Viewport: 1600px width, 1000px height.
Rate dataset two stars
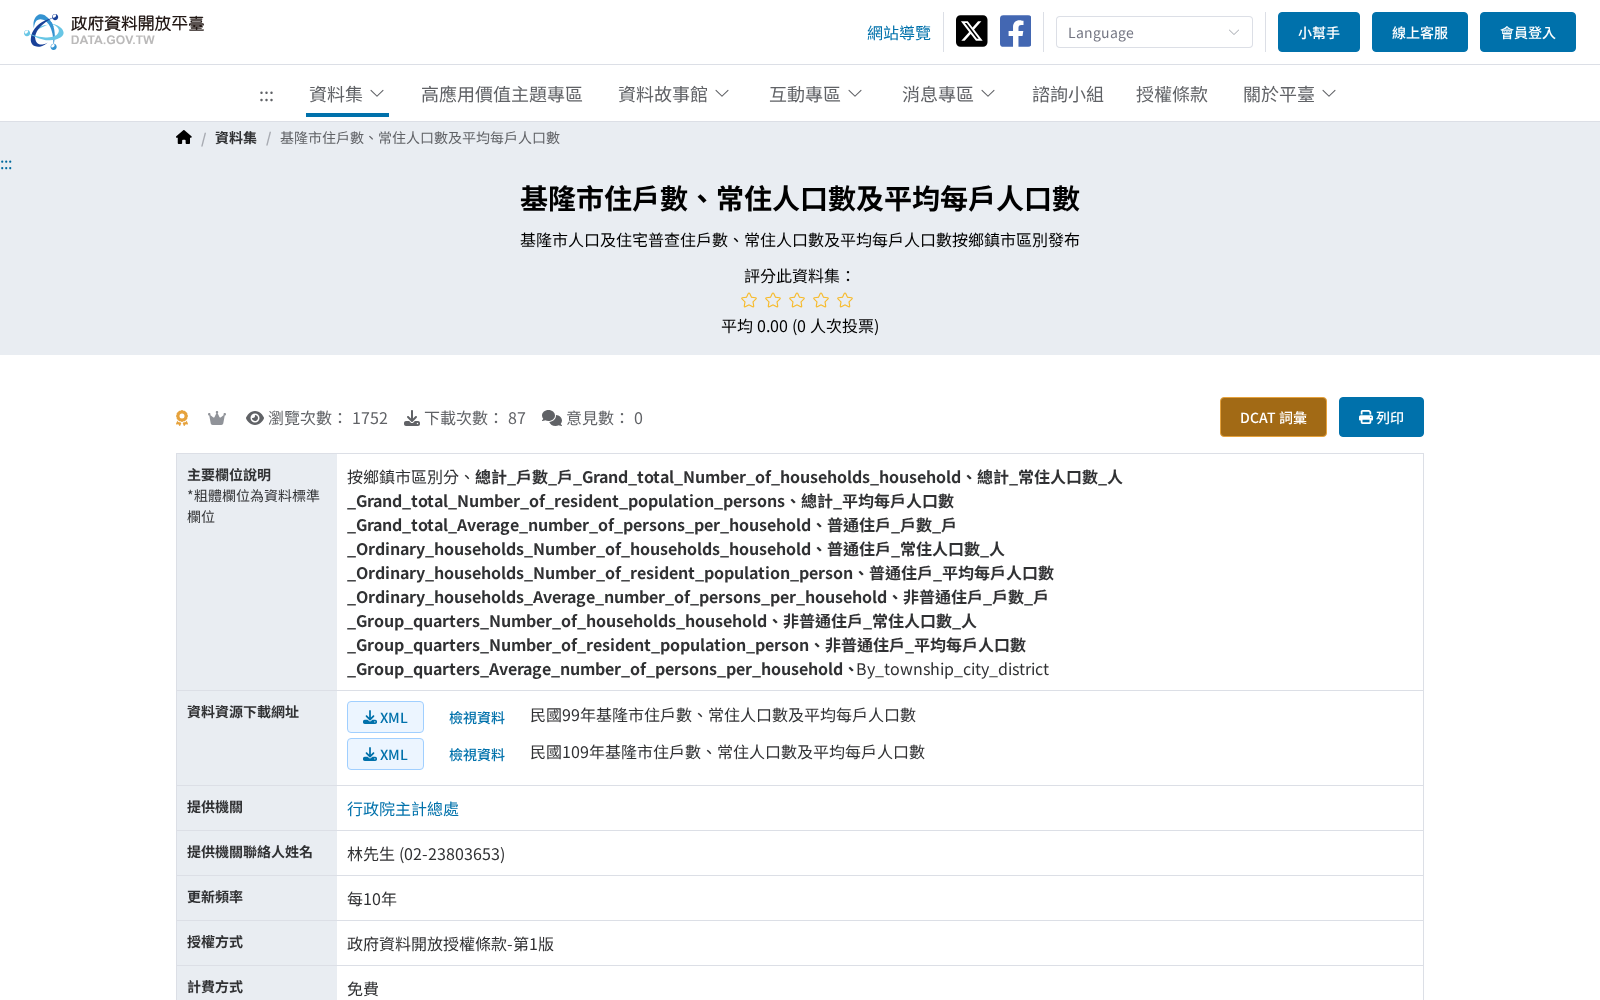point(773,300)
